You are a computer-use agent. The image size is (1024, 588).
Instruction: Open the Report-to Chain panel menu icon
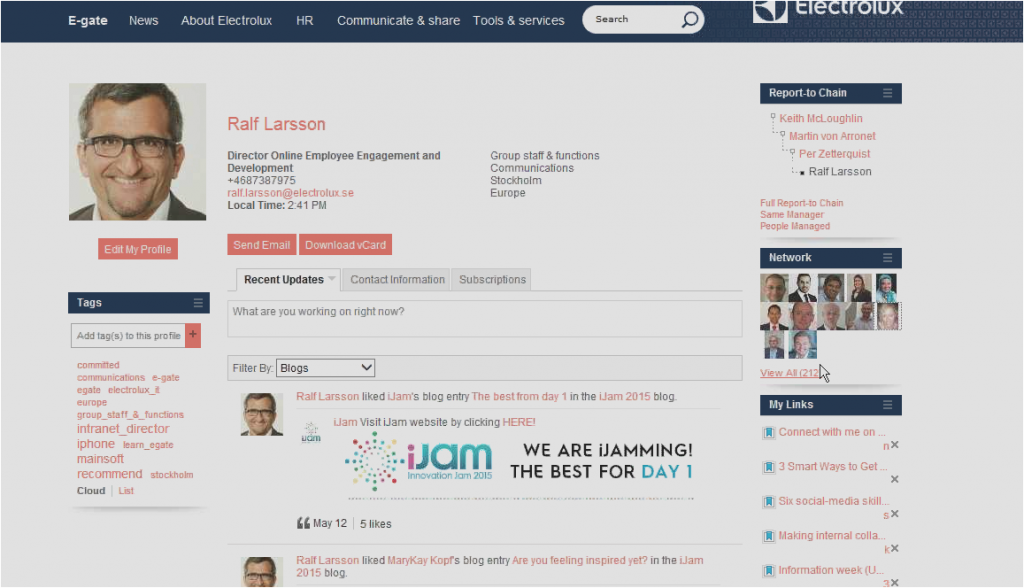pos(887,93)
